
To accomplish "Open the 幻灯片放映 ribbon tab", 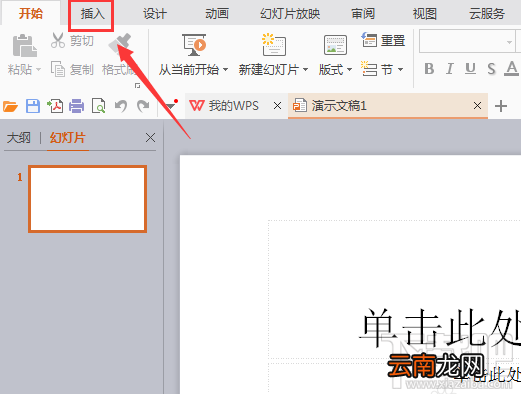I will [290, 14].
